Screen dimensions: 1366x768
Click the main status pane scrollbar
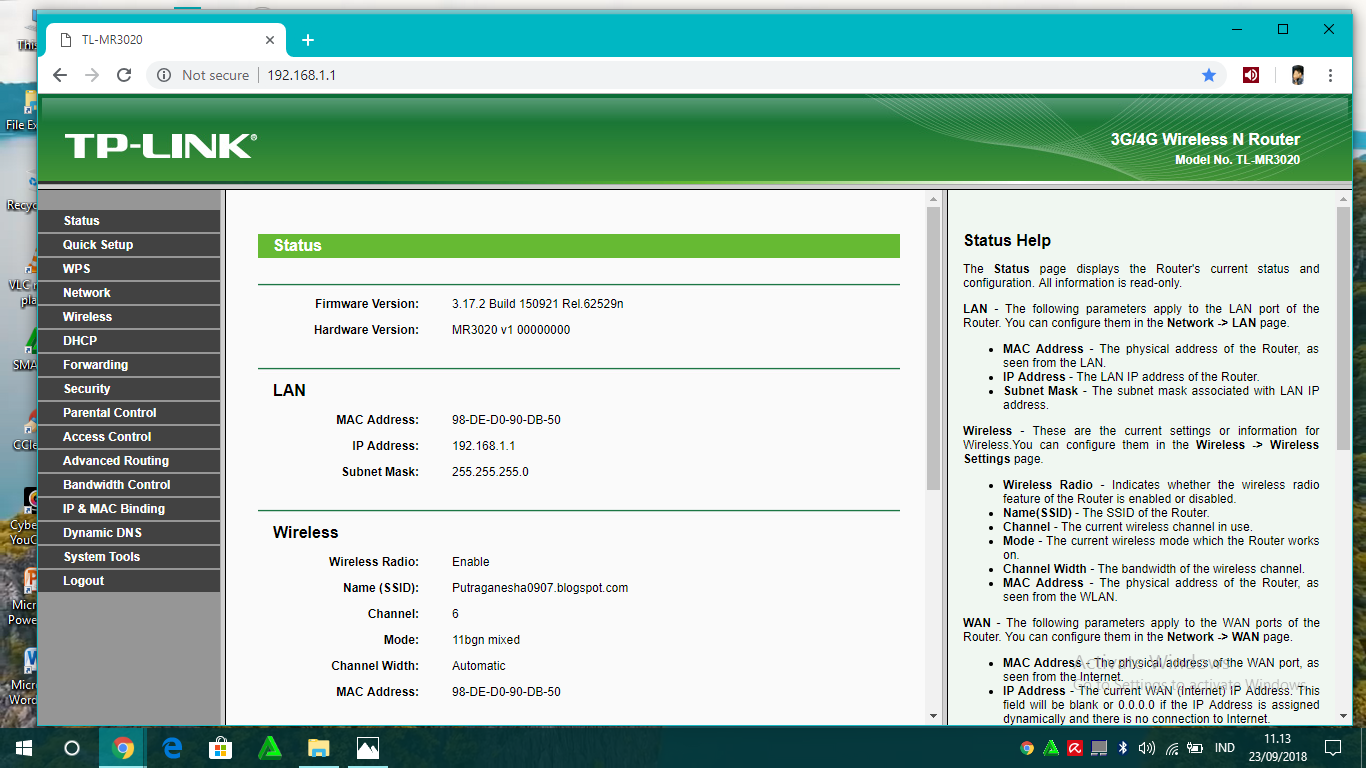pos(933,348)
